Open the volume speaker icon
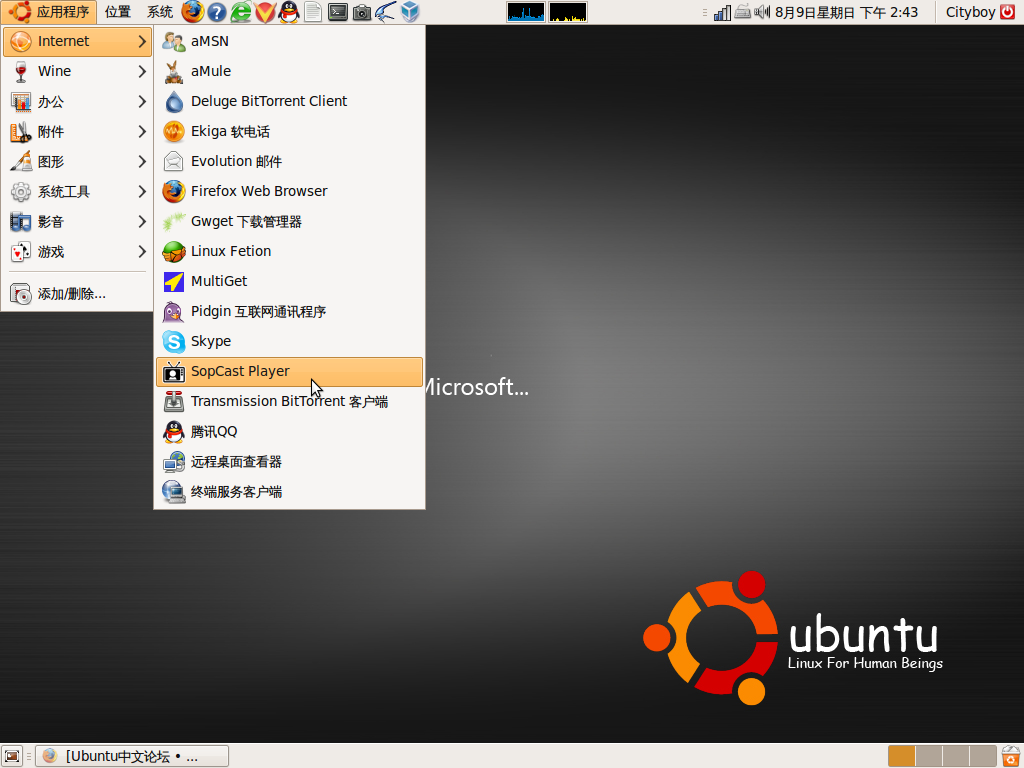This screenshot has width=1024, height=768. tap(762, 12)
